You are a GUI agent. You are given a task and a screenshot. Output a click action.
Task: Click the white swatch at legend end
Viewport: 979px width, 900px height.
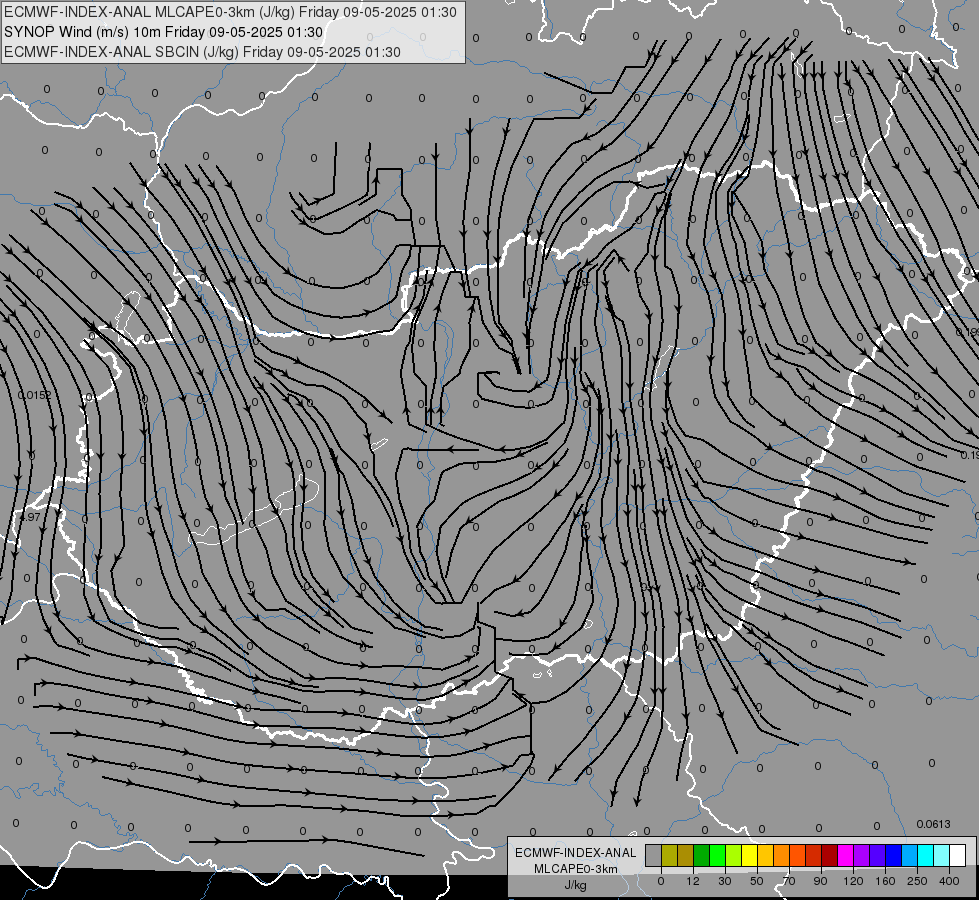coord(958,855)
